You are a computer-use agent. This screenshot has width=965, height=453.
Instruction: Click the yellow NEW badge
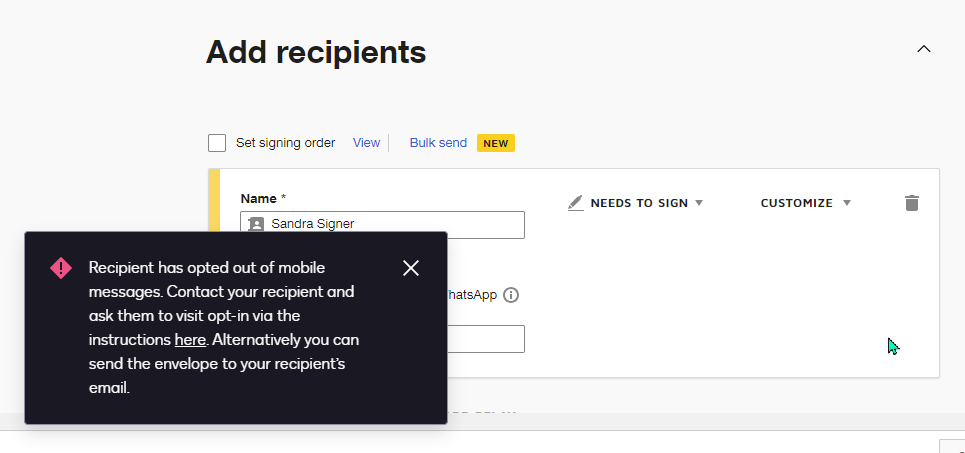[496, 143]
